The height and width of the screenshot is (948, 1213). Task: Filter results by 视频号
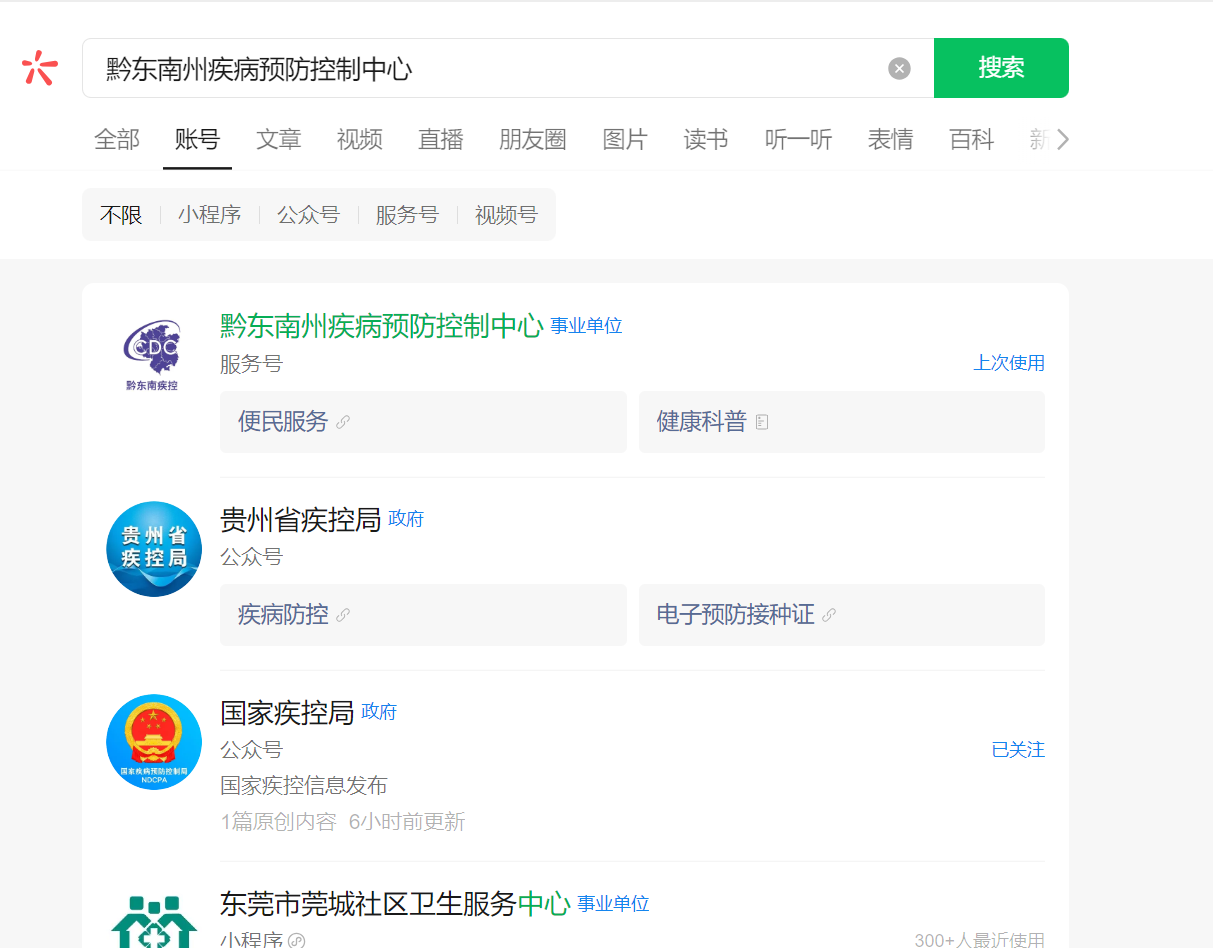click(506, 215)
